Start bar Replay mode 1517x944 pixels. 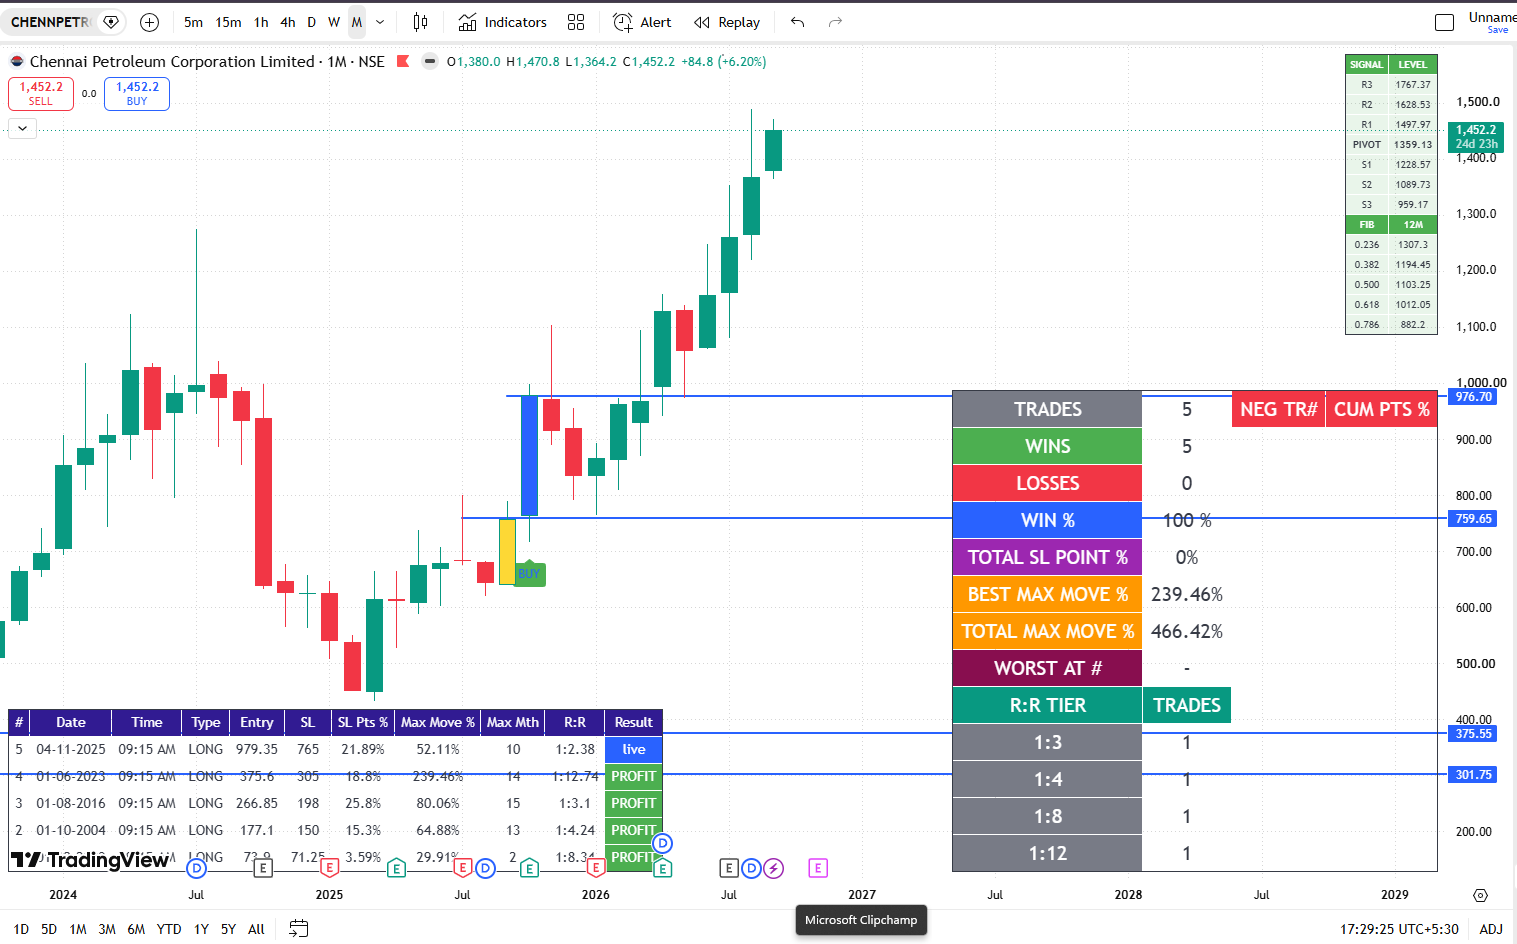(727, 22)
